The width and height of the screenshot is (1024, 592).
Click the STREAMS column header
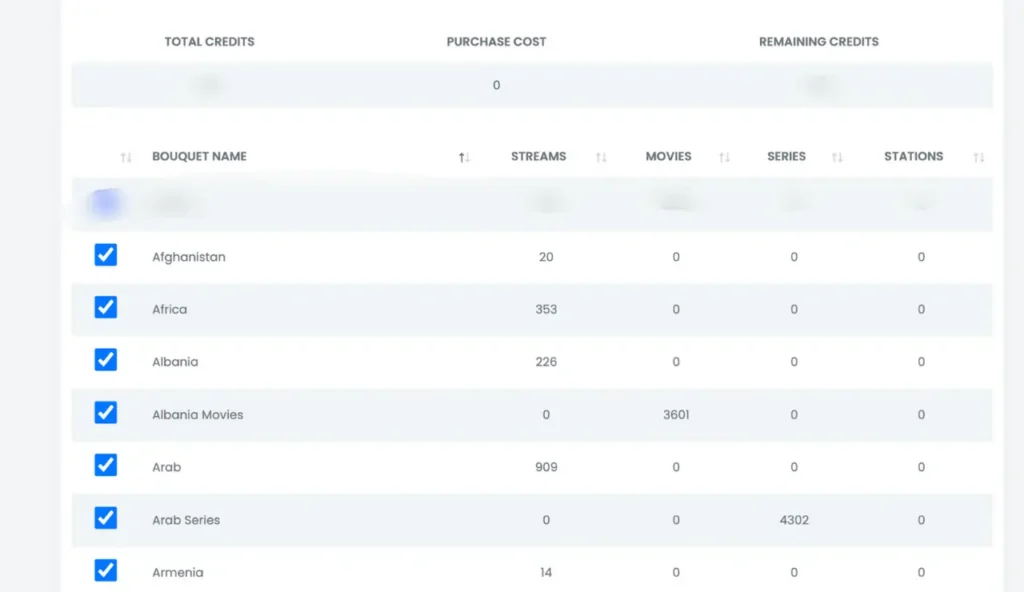[x=538, y=156]
